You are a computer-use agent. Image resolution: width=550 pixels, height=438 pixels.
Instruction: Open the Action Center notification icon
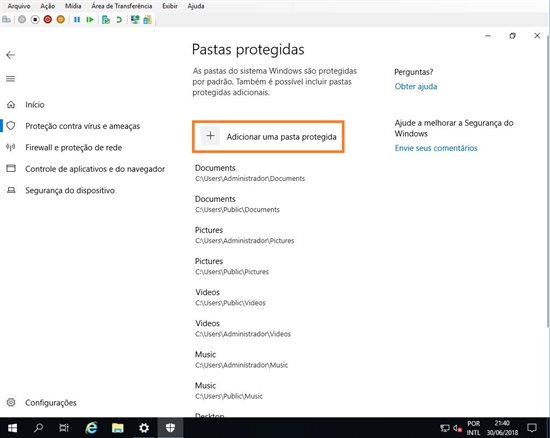click(x=532, y=428)
